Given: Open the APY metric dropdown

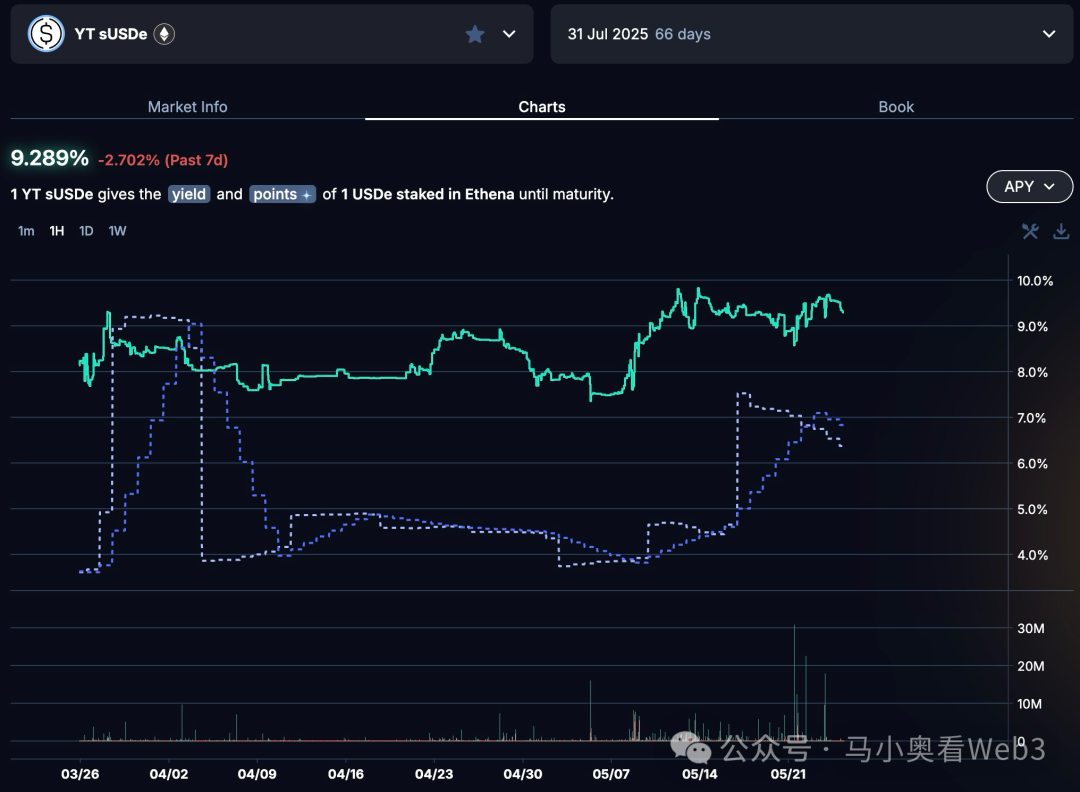Looking at the screenshot, I should 1029,186.
